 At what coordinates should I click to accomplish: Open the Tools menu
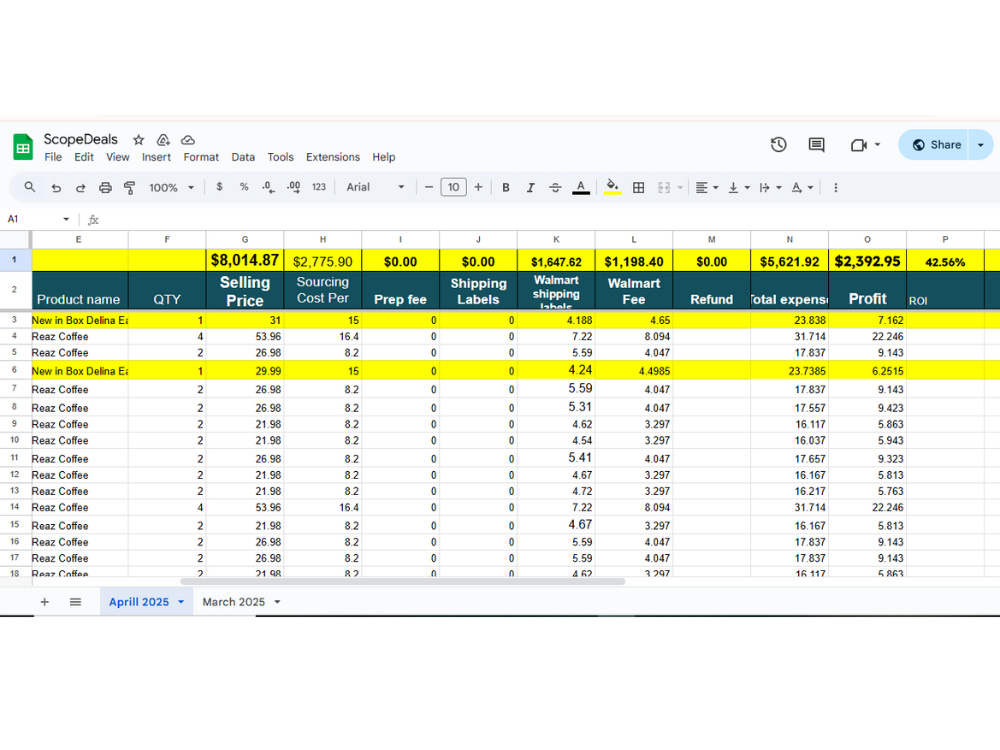coord(281,157)
